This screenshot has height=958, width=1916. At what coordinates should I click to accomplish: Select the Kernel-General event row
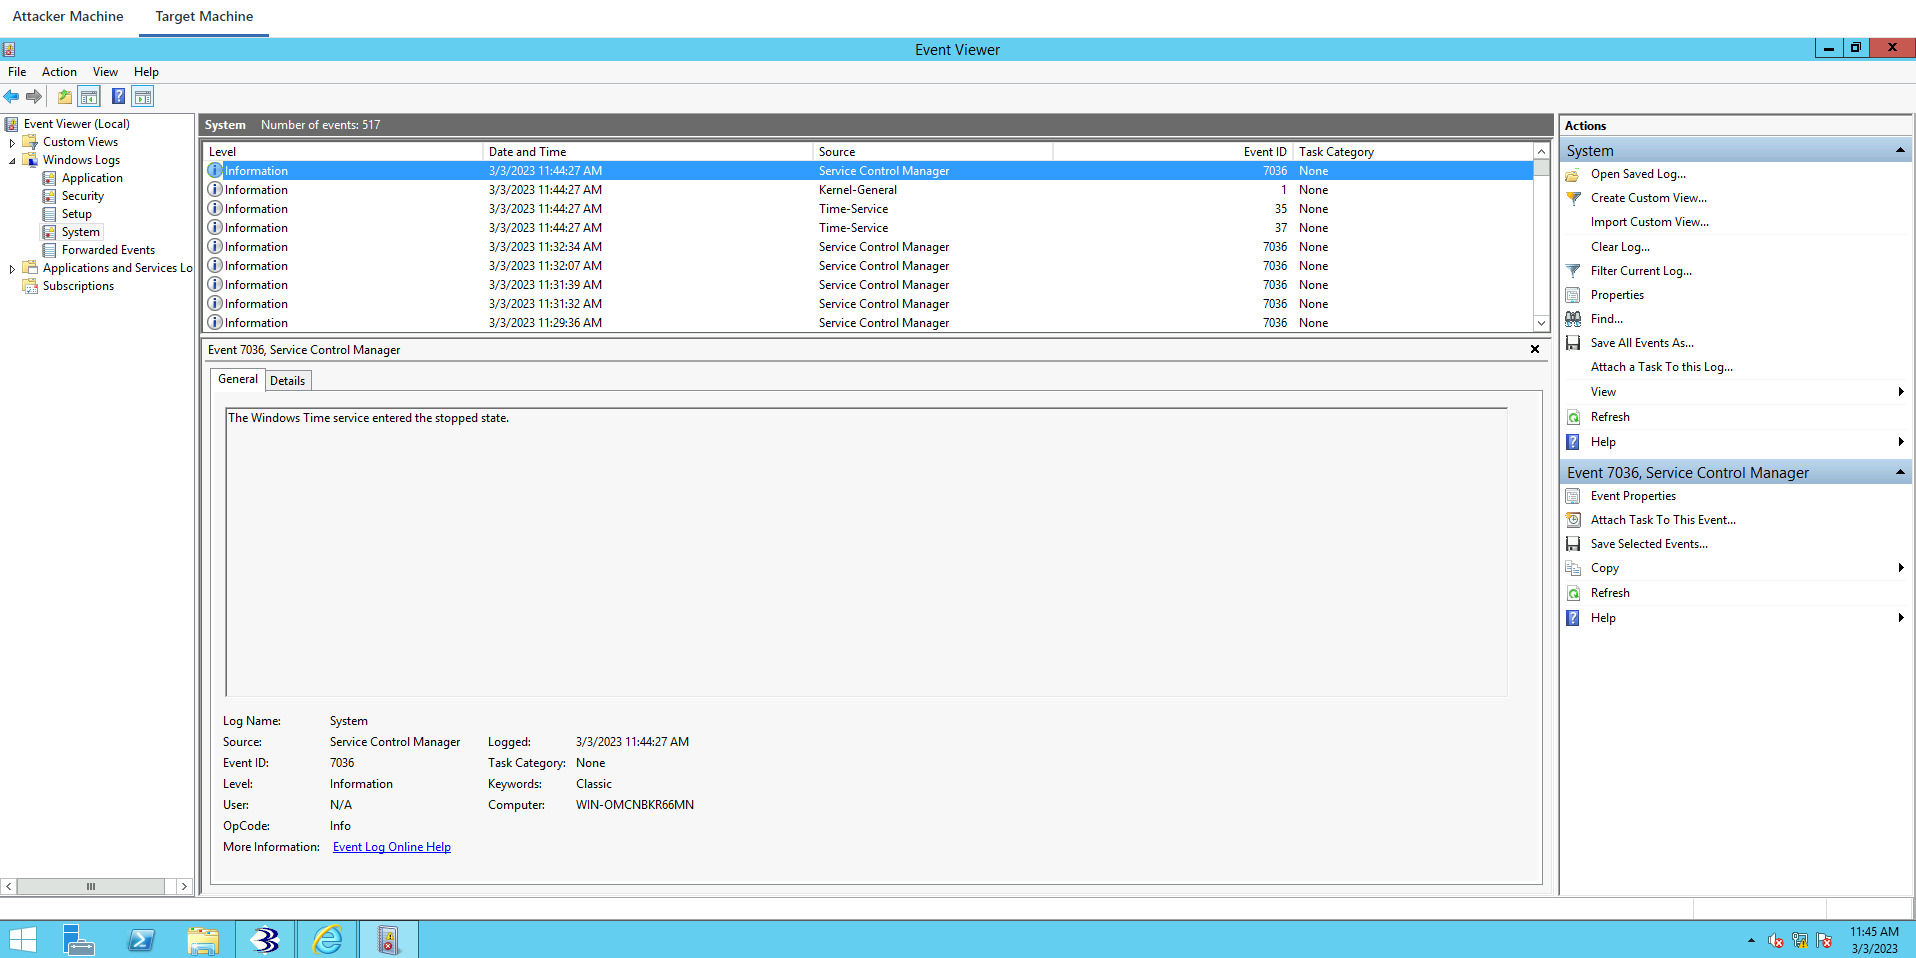click(x=868, y=190)
